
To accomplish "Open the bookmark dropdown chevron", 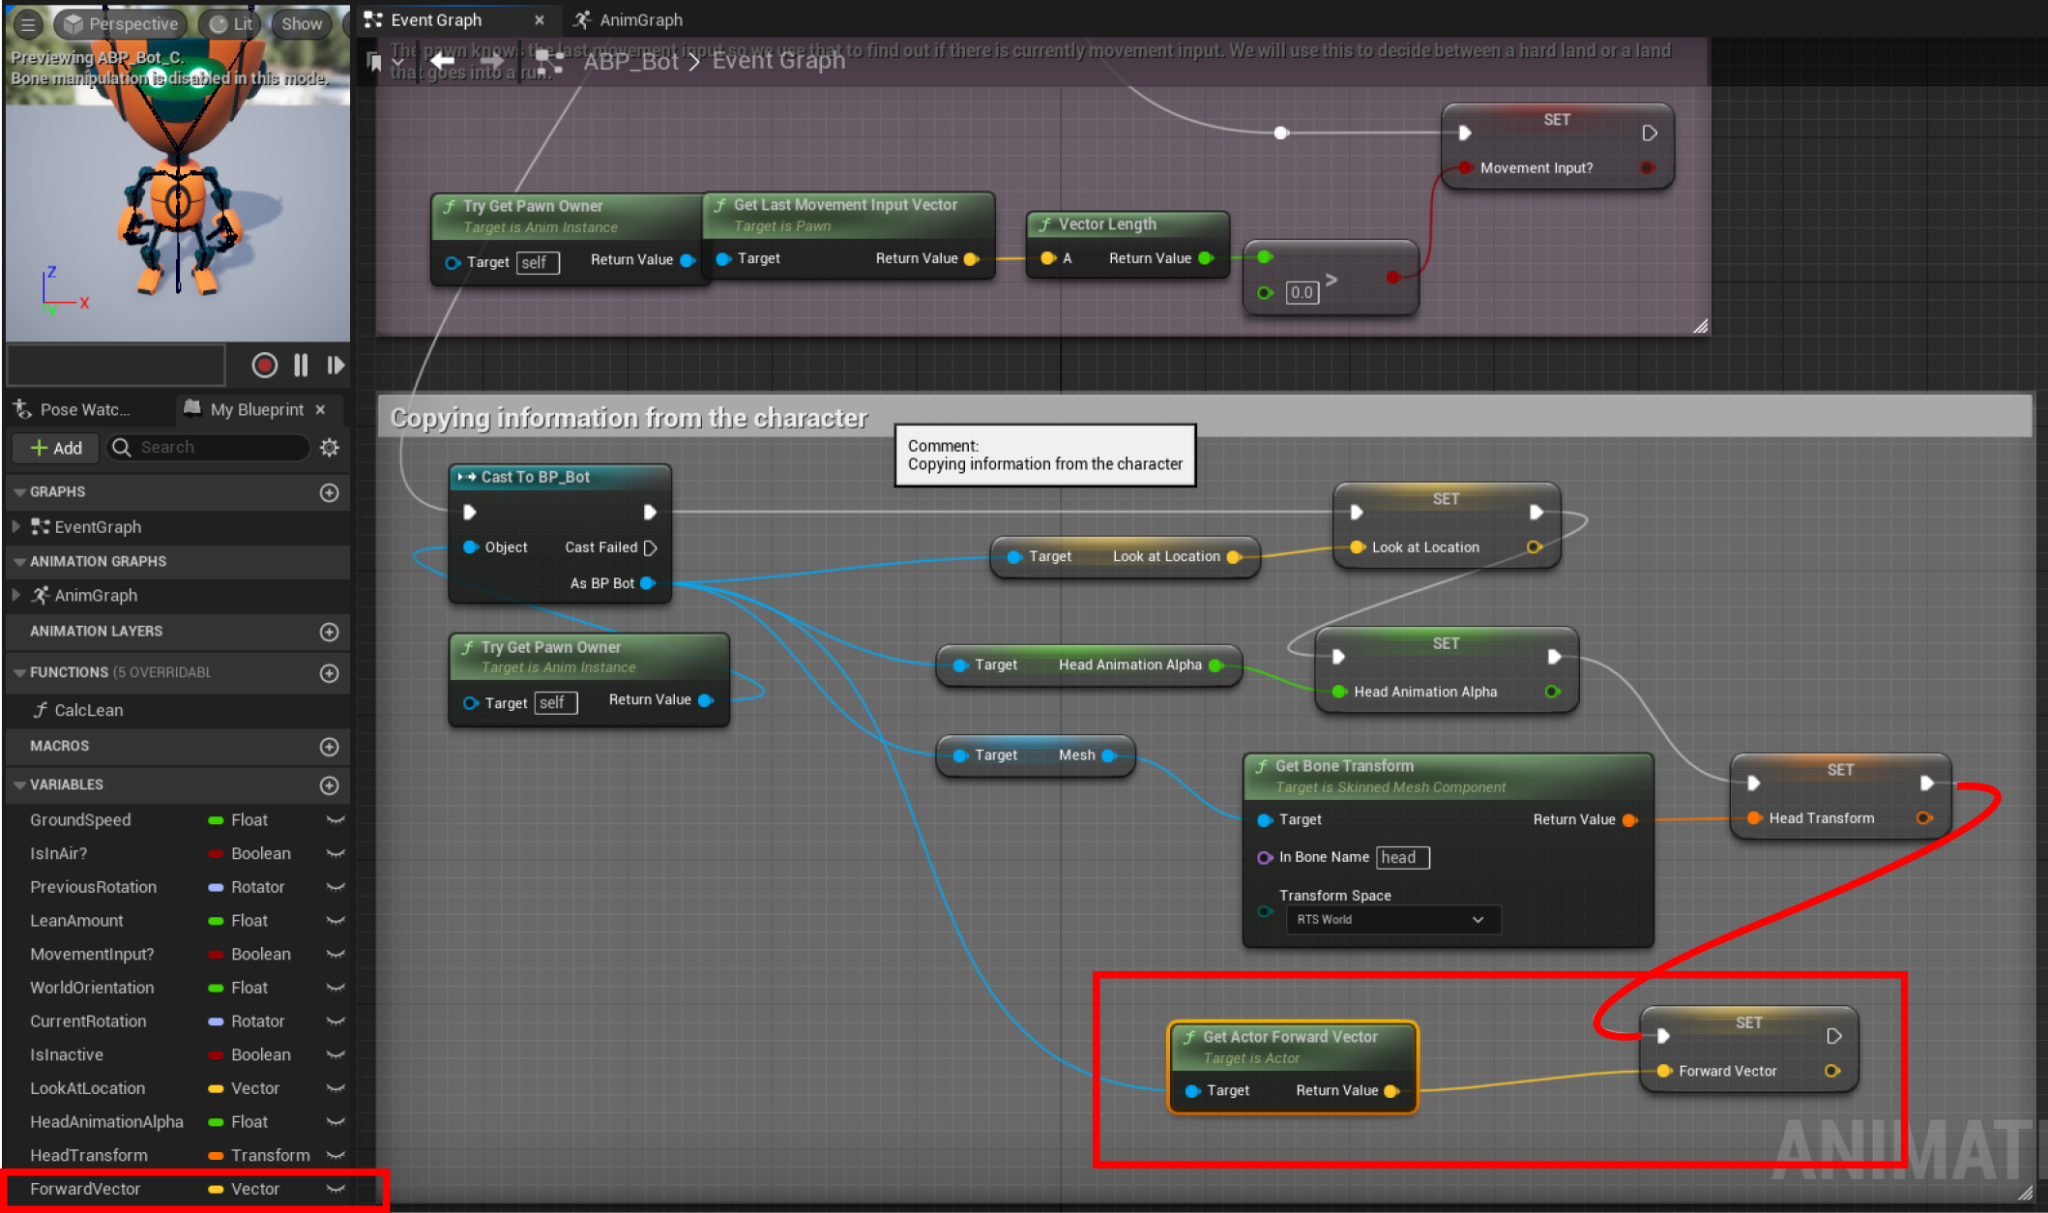I will [x=397, y=63].
